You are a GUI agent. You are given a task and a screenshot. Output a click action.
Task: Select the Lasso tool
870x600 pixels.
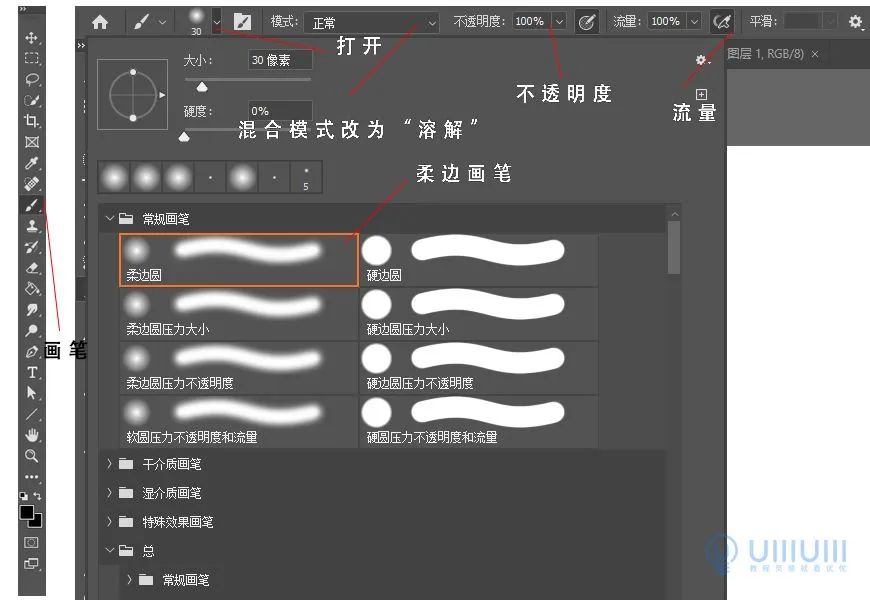coord(33,78)
